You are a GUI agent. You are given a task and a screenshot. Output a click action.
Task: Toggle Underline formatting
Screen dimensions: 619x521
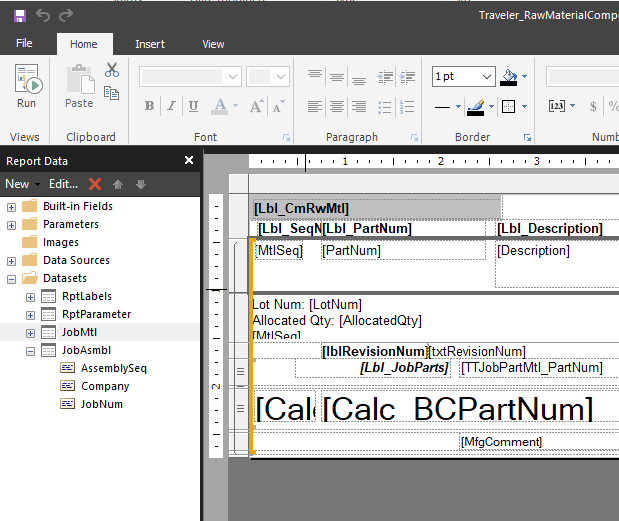[193, 106]
